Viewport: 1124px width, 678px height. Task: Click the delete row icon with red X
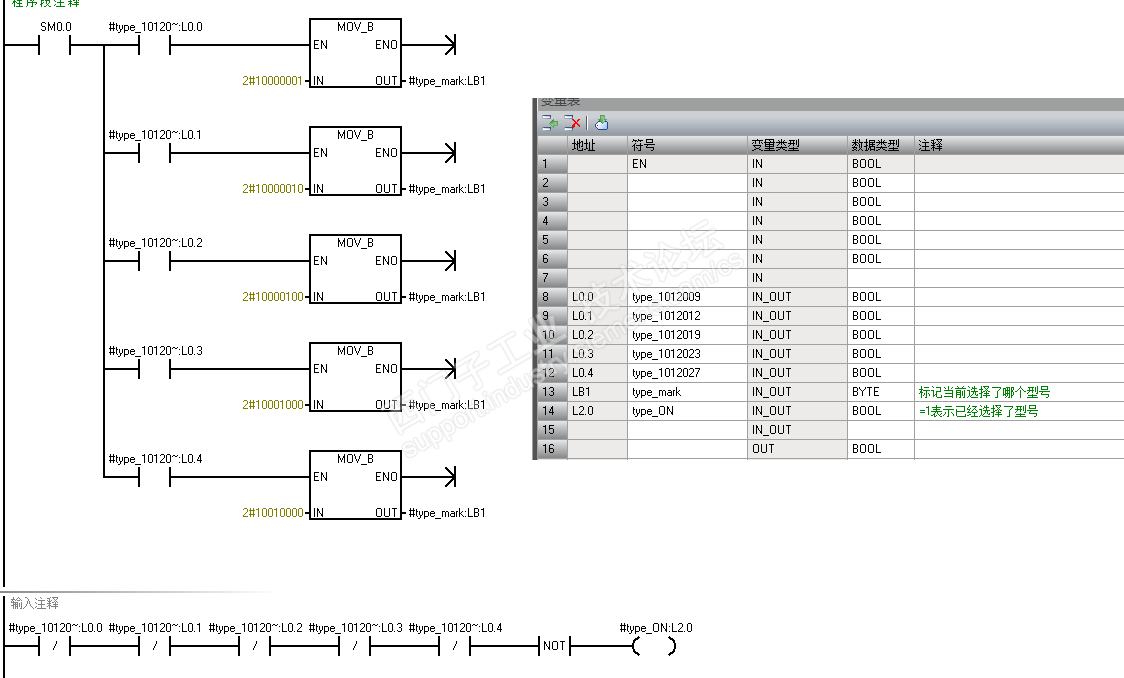[572, 123]
